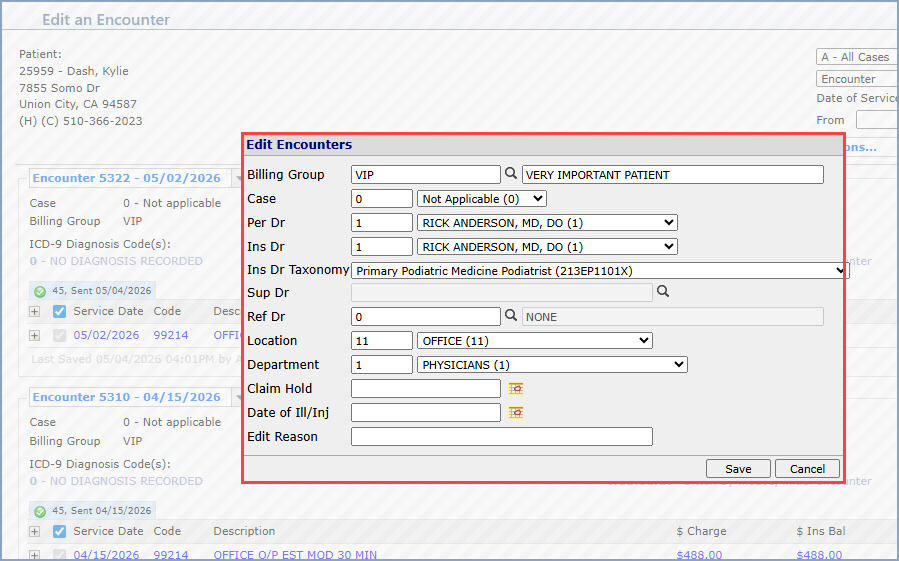Expand header row plus in Encounter 5310
The height and width of the screenshot is (561, 899).
[35, 532]
